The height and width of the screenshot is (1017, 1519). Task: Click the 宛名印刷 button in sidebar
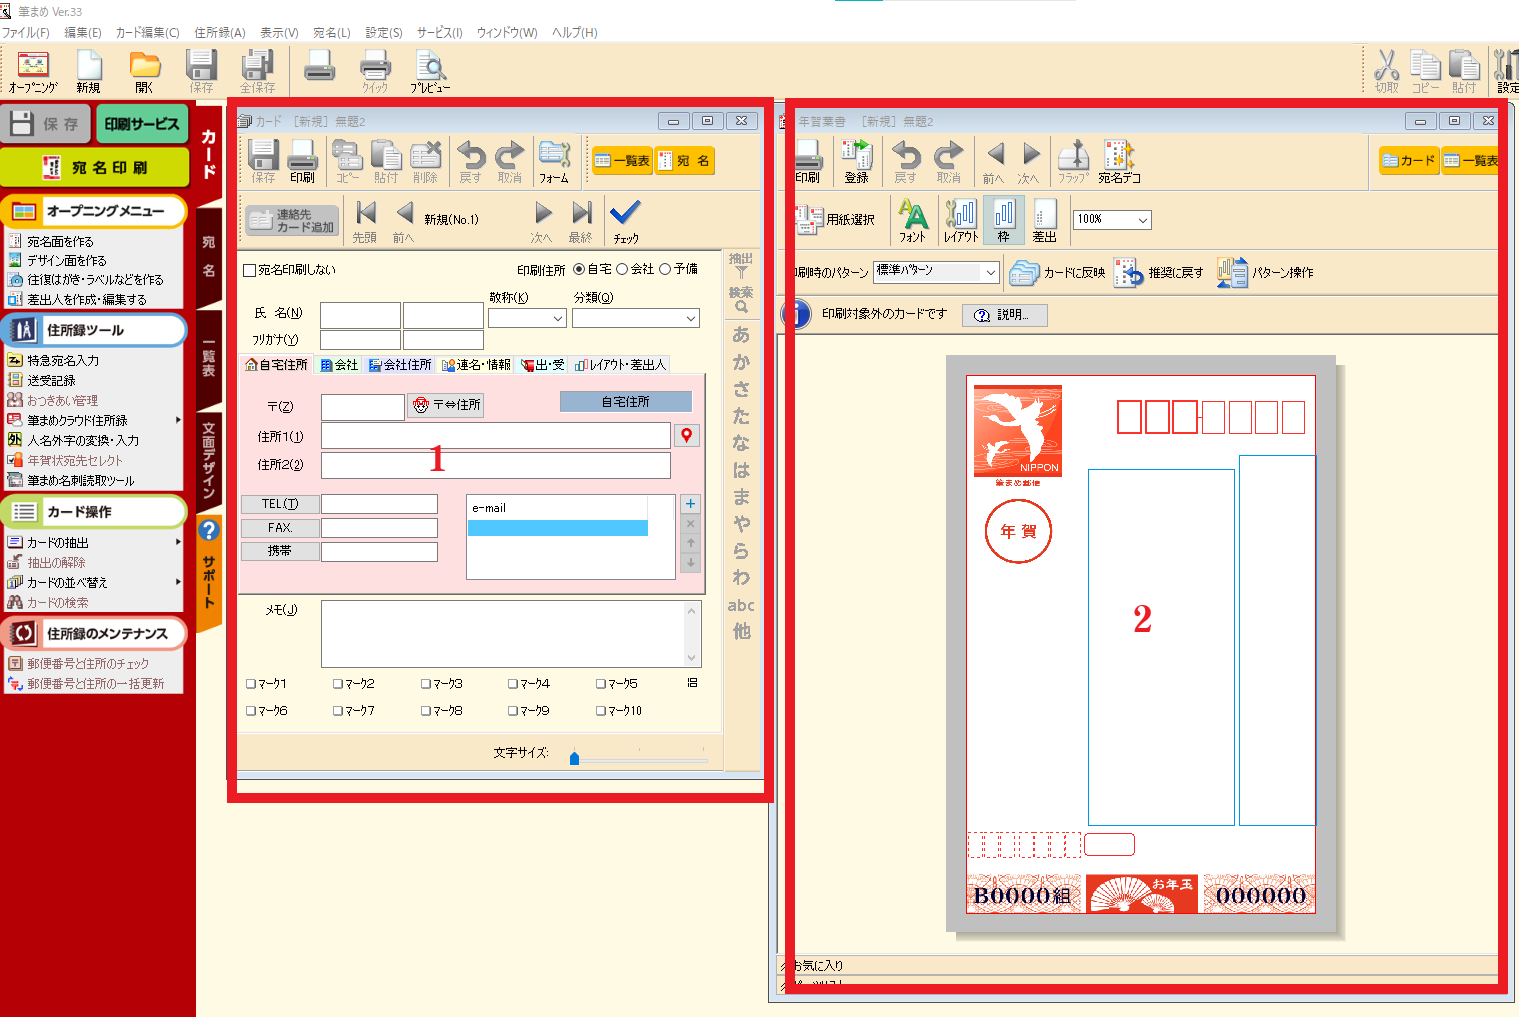[95, 167]
